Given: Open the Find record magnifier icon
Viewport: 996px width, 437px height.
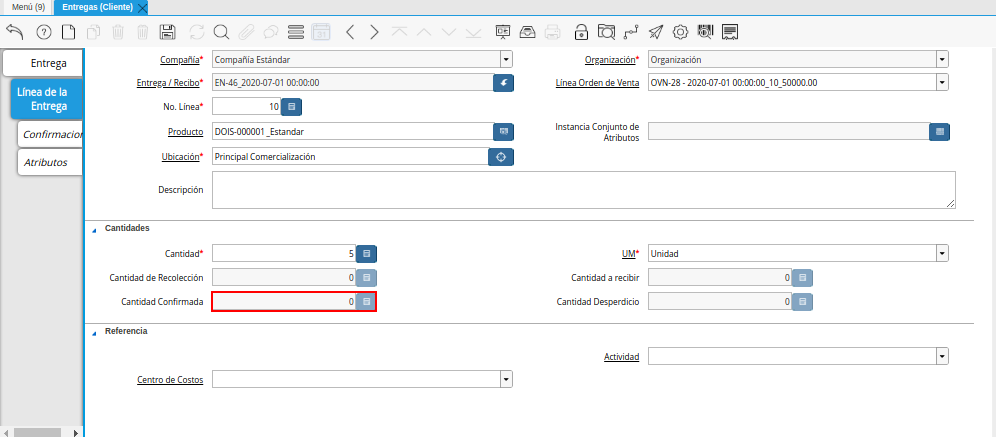Looking at the screenshot, I should coord(221,32).
